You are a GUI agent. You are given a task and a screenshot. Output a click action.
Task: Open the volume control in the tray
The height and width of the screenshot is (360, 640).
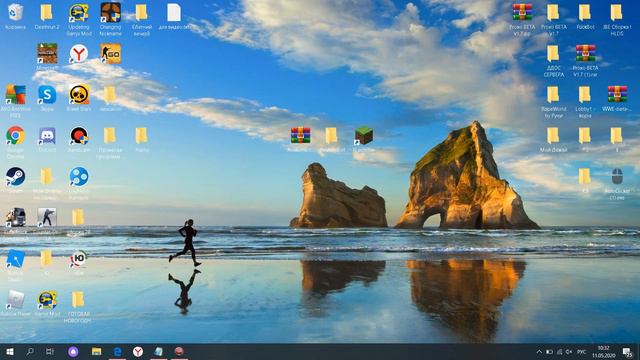(x=569, y=352)
